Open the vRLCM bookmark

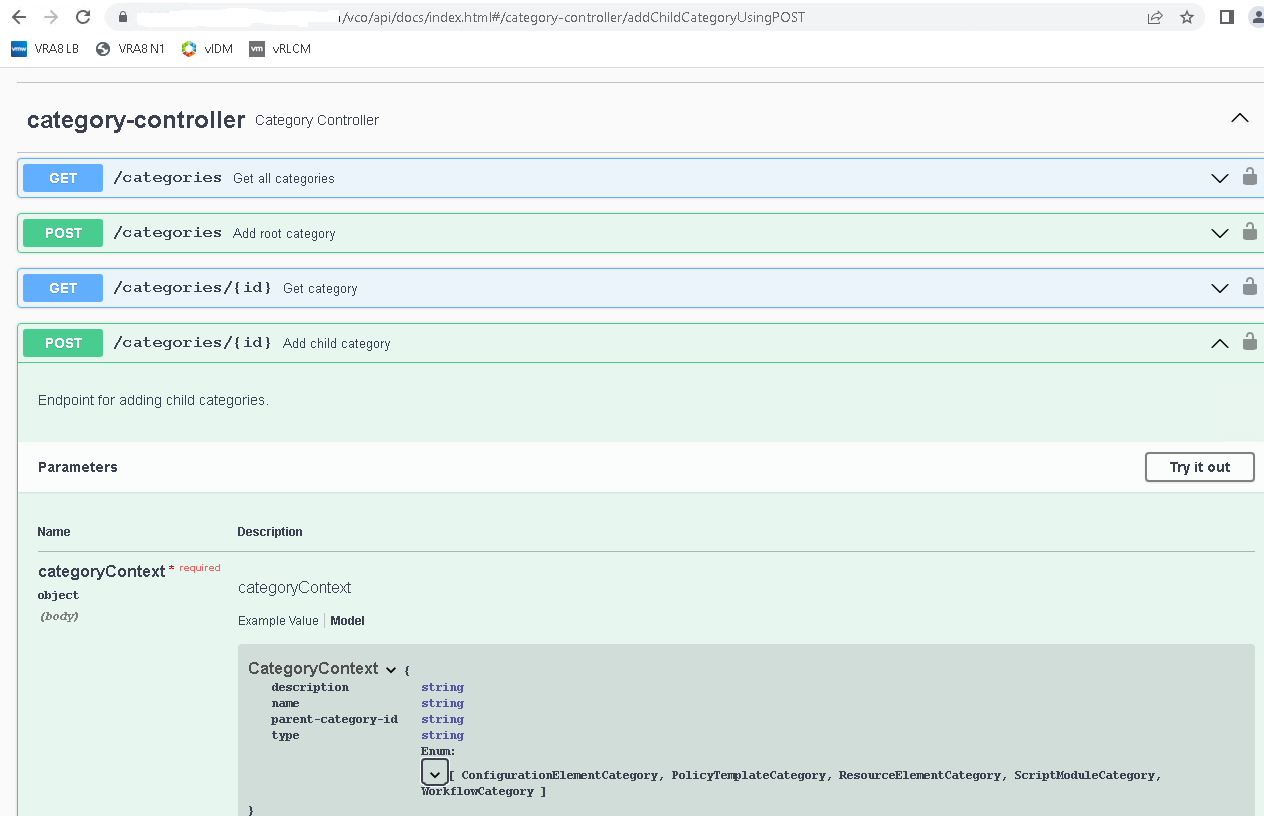click(279, 48)
